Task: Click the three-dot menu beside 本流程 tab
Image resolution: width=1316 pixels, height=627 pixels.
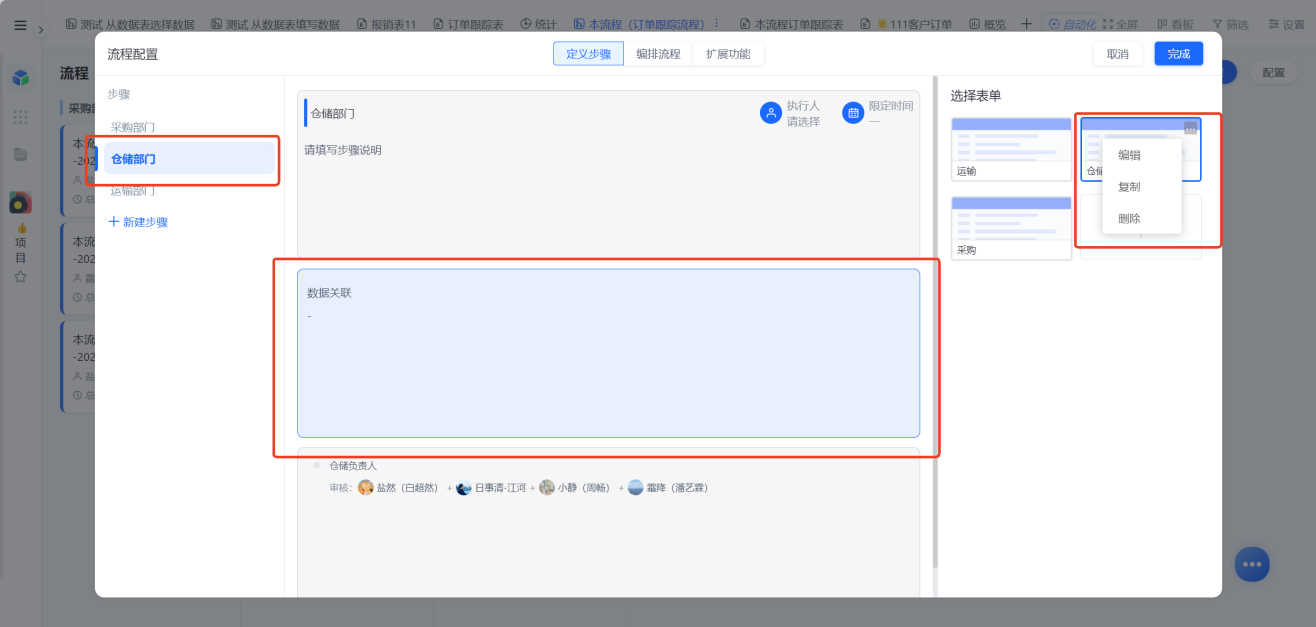Action: pyautogui.click(x=715, y=23)
